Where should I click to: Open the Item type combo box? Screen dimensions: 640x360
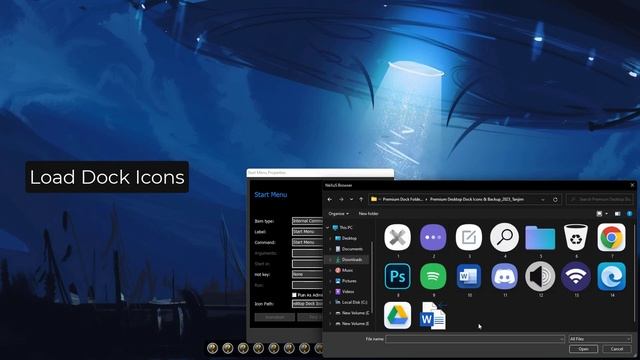coord(307,221)
